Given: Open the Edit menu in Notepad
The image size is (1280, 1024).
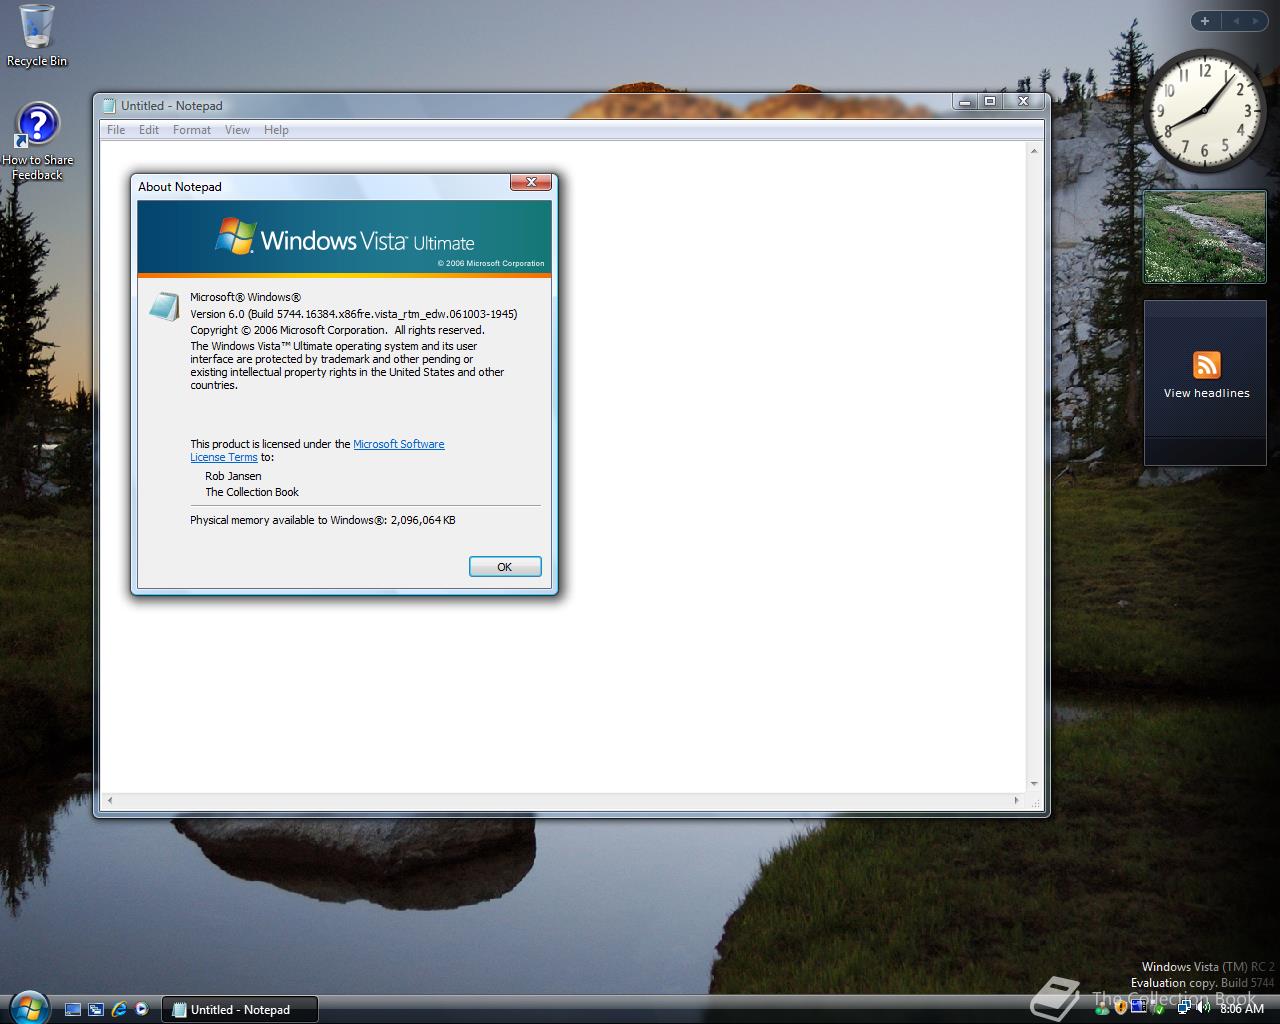Looking at the screenshot, I should 149,130.
